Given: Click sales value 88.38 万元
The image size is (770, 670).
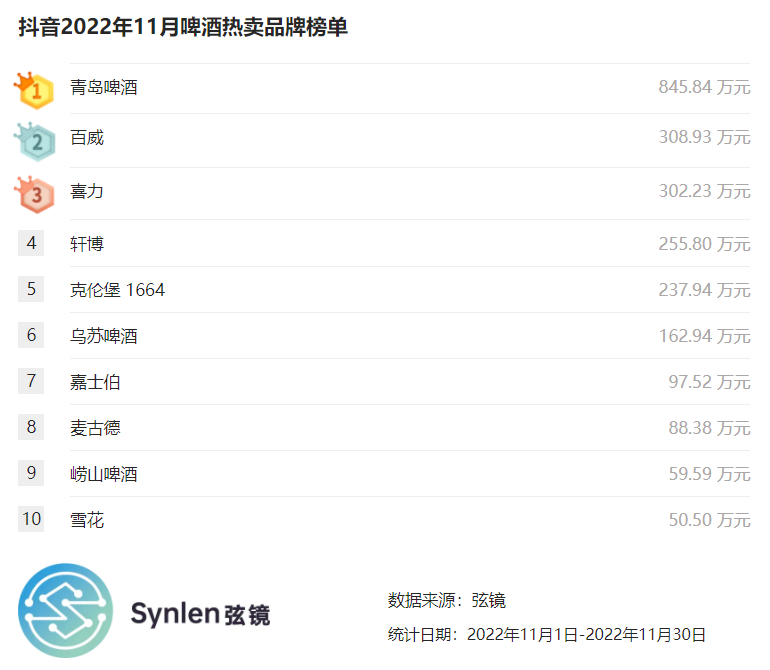Looking at the screenshot, I should [x=709, y=428].
